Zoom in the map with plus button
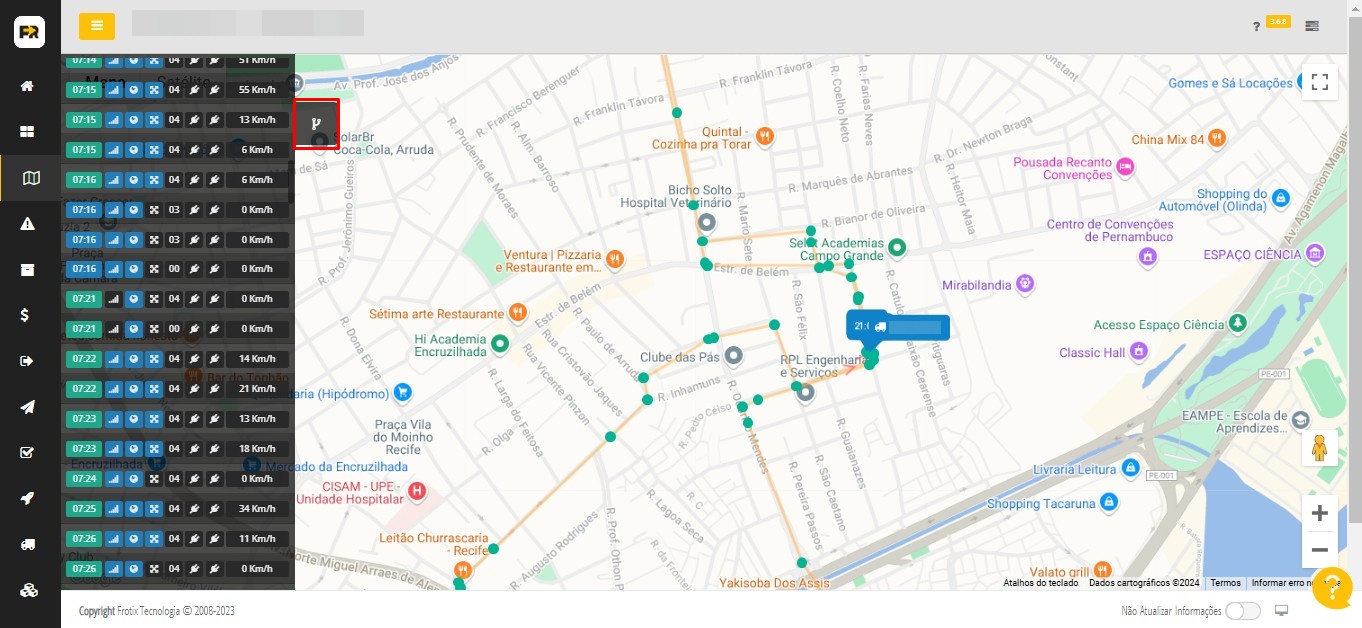The image size is (1362, 628). point(1319,513)
